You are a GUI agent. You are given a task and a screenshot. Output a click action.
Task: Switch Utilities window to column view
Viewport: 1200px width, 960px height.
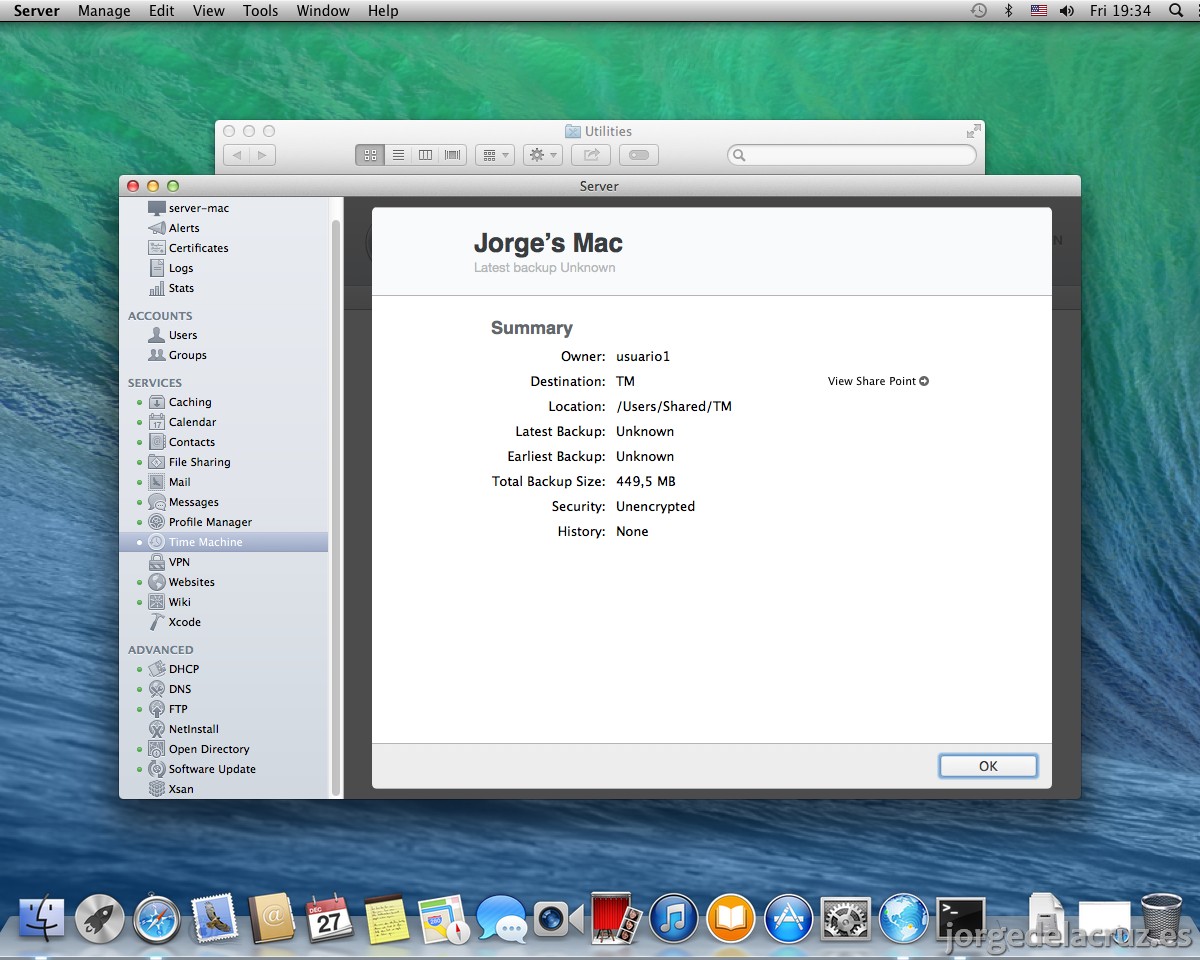click(x=425, y=155)
